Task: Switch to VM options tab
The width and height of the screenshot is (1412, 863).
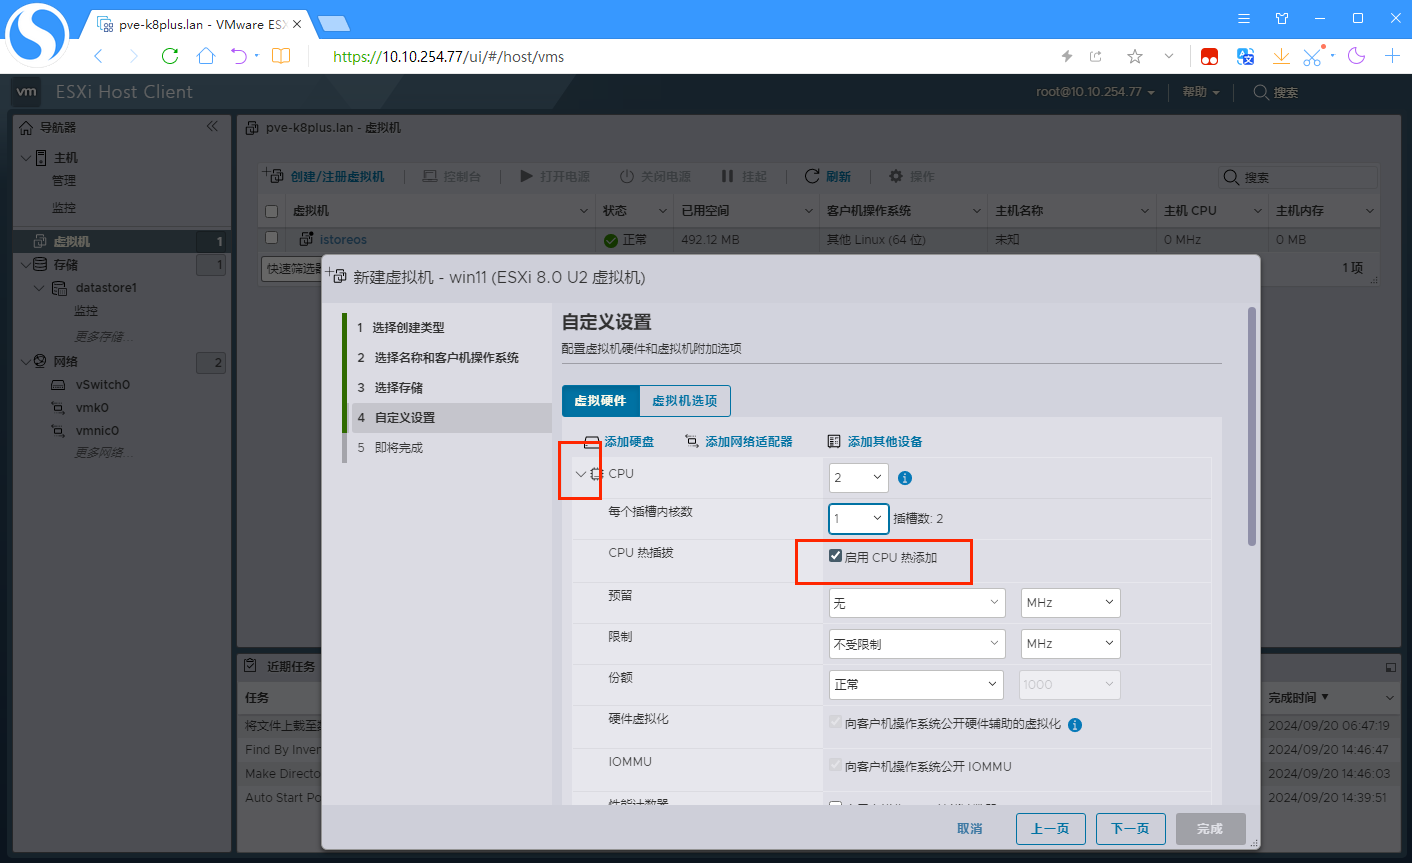Action: click(x=685, y=401)
